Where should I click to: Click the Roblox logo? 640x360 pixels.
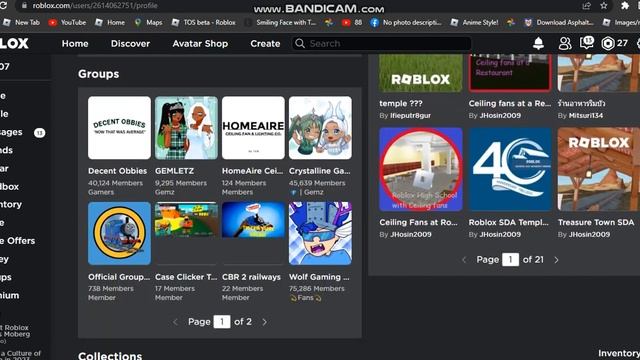[14, 43]
